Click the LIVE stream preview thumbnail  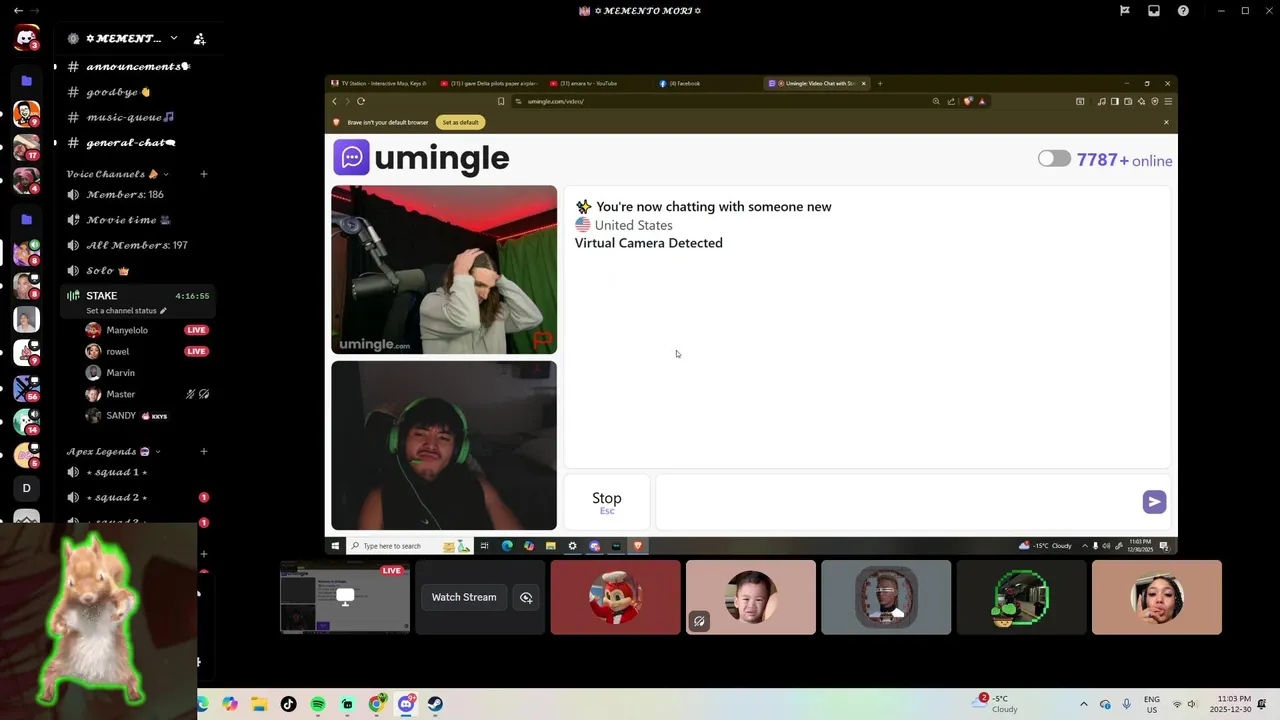345,597
